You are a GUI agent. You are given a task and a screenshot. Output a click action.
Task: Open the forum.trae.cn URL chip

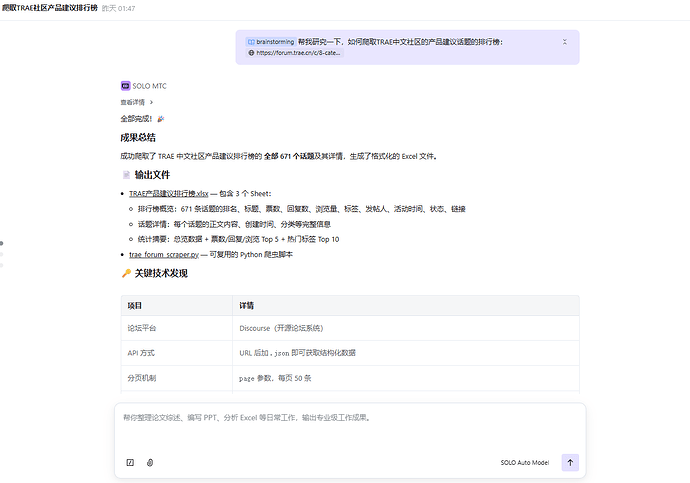pyautogui.click(x=295, y=53)
